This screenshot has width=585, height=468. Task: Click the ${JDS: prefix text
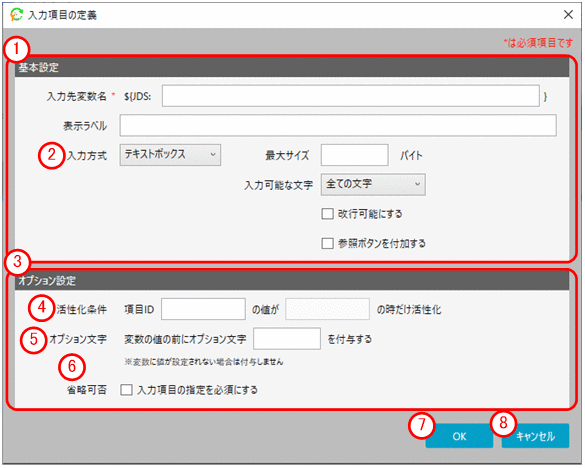[x=138, y=97]
